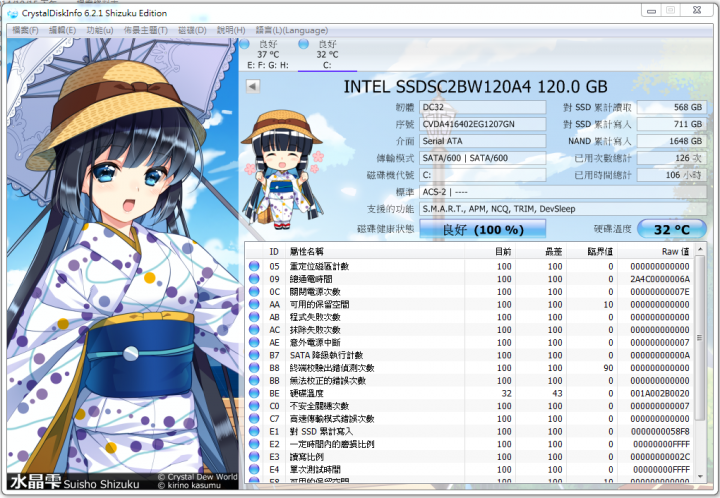Click the 目前 column header
Image resolution: width=720 pixels, height=498 pixels.
(490, 252)
